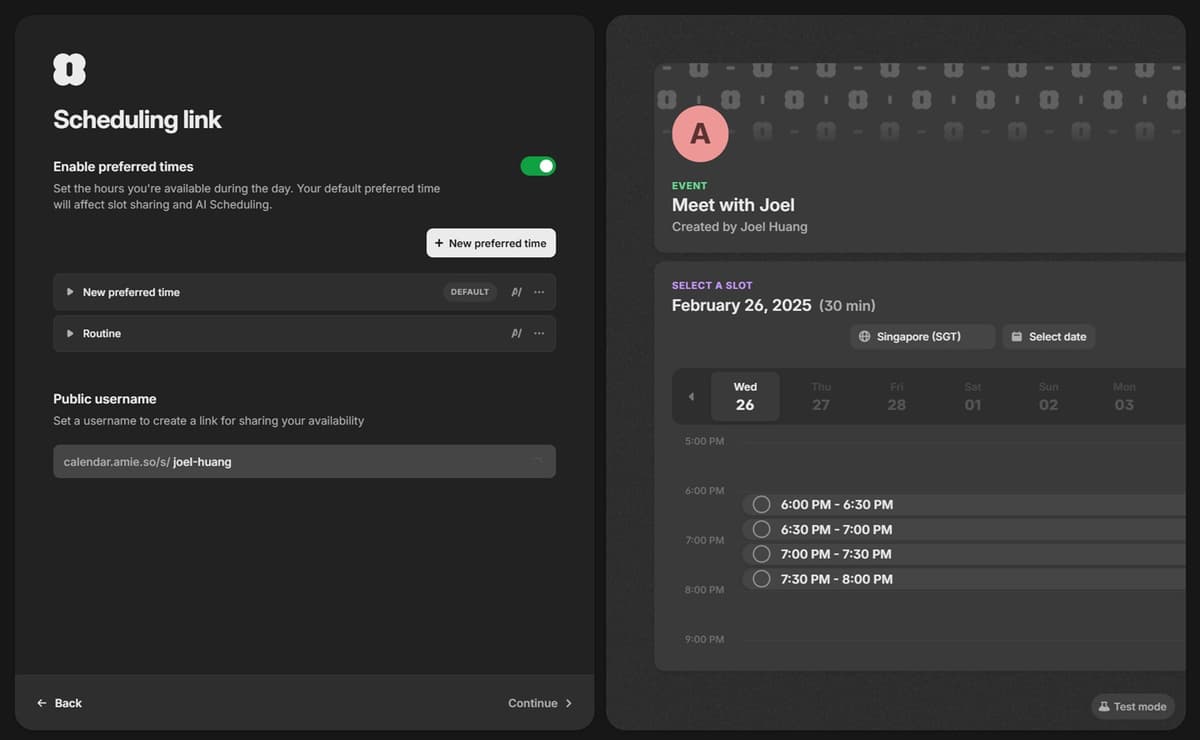Expand the Routine preferred time row
Image resolution: width=1200 pixels, height=740 pixels.
pos(70,333)
